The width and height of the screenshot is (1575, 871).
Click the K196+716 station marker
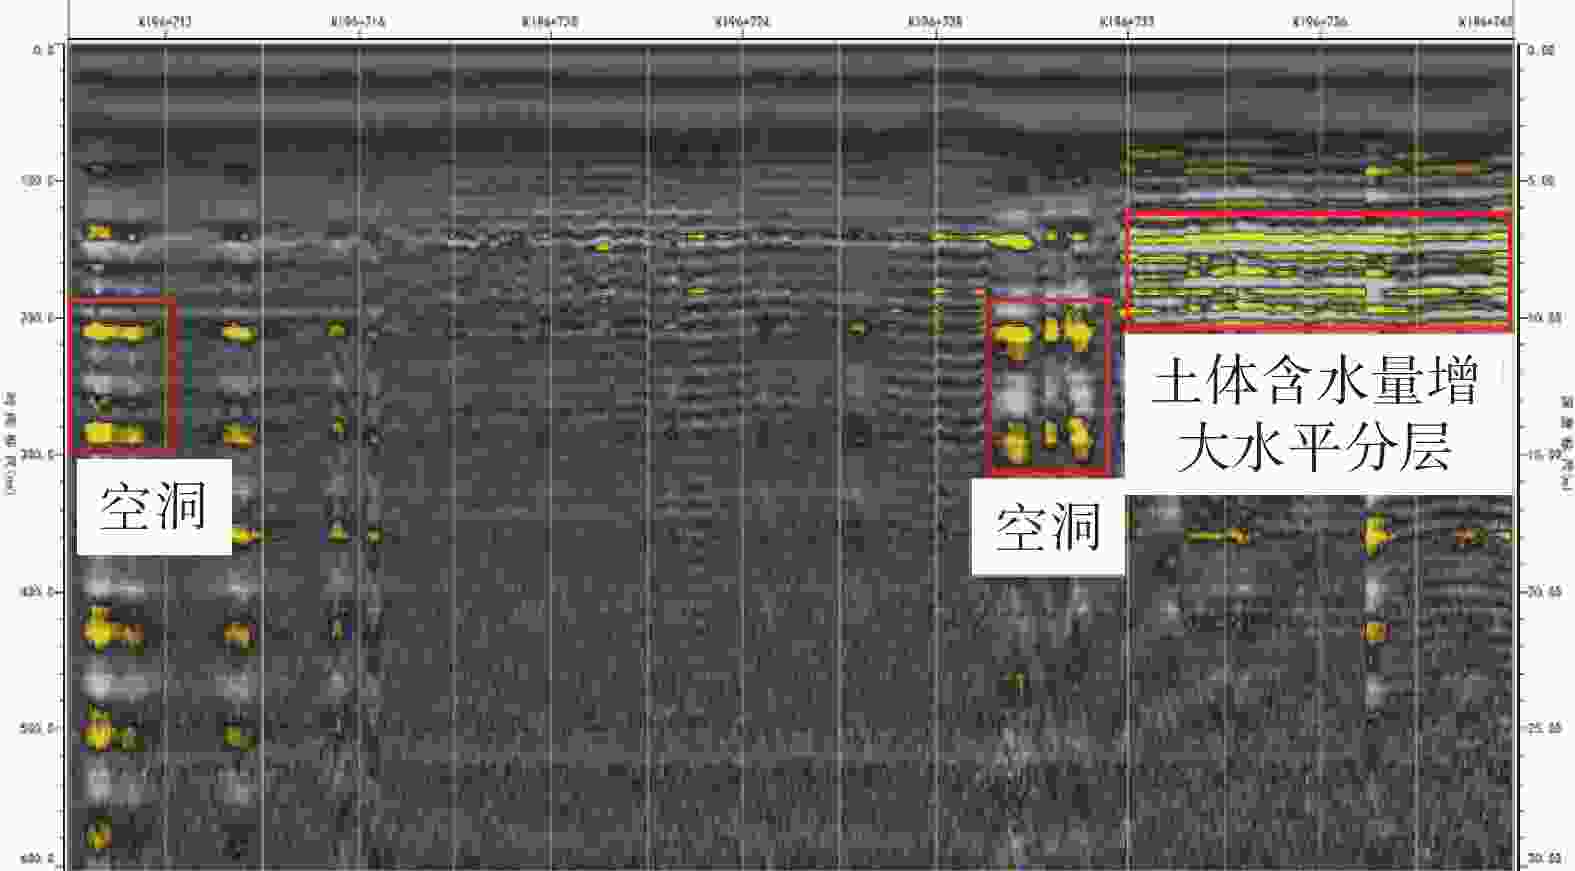pyautogui.click(x=358, y=21)
